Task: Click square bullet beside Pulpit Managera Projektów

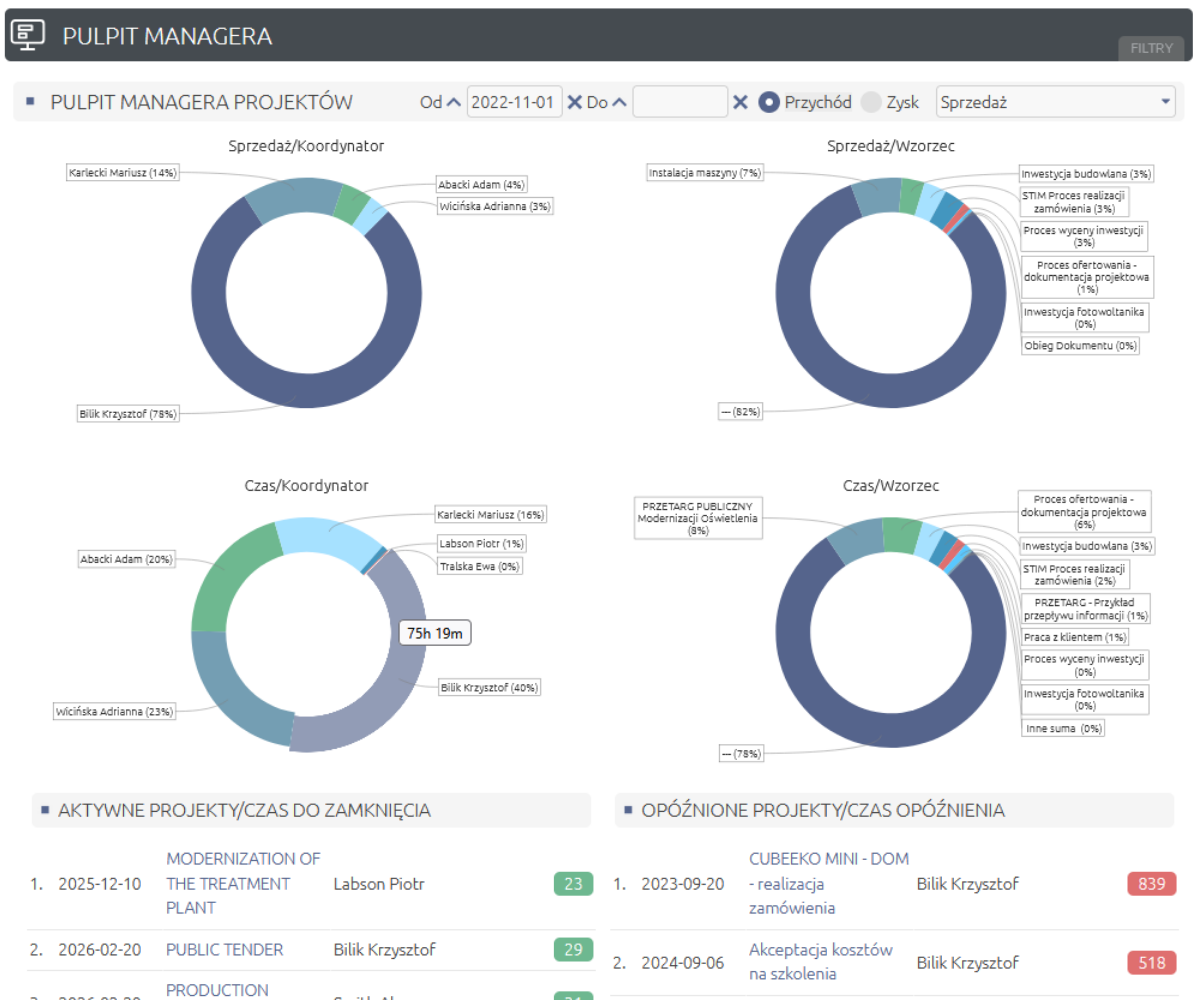Action: (x=30, y=101)
